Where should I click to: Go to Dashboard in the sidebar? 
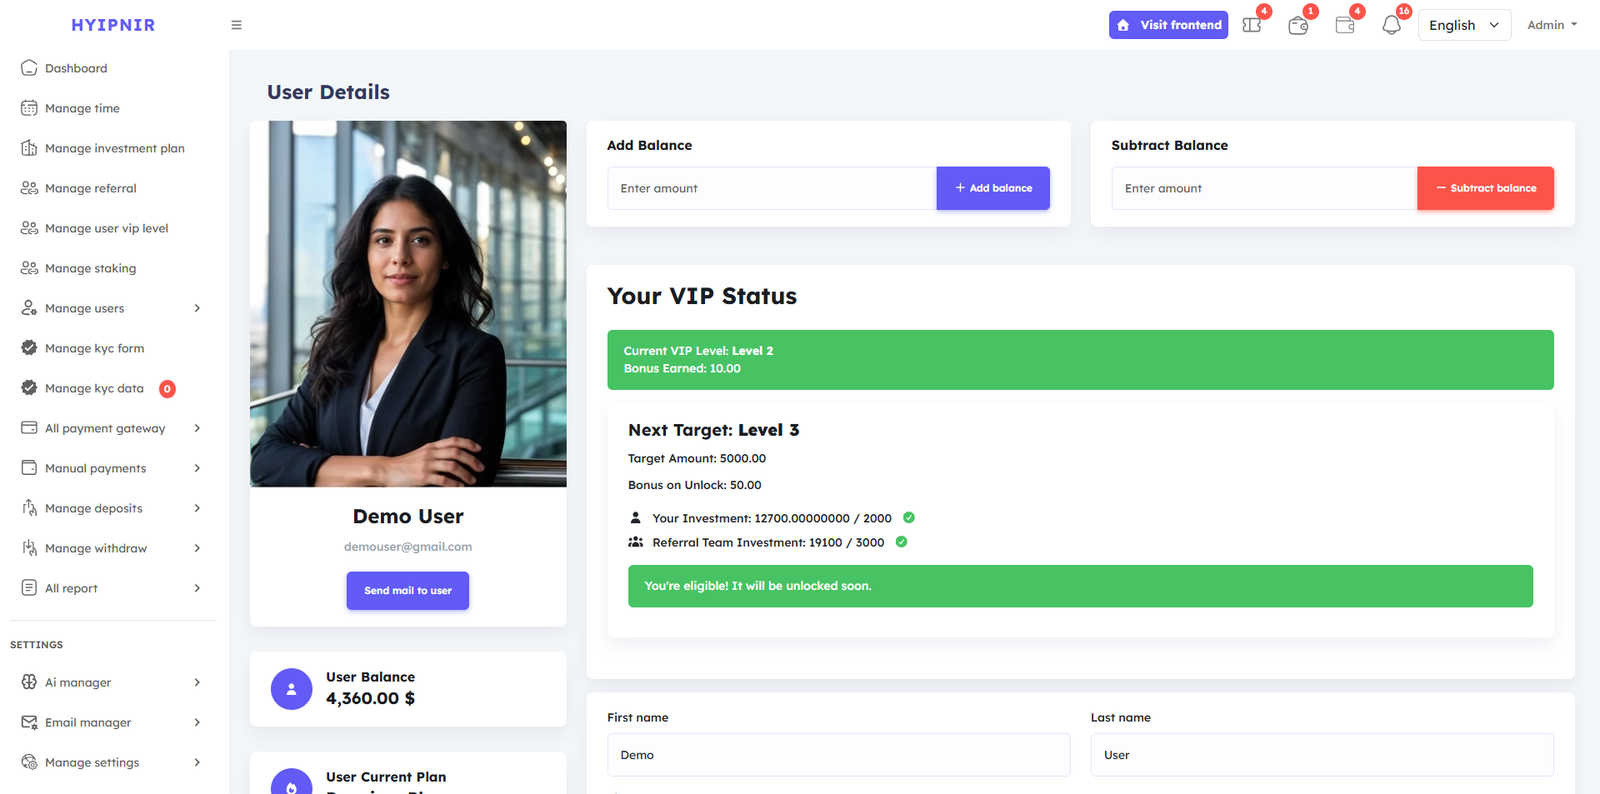coord(76,68)
